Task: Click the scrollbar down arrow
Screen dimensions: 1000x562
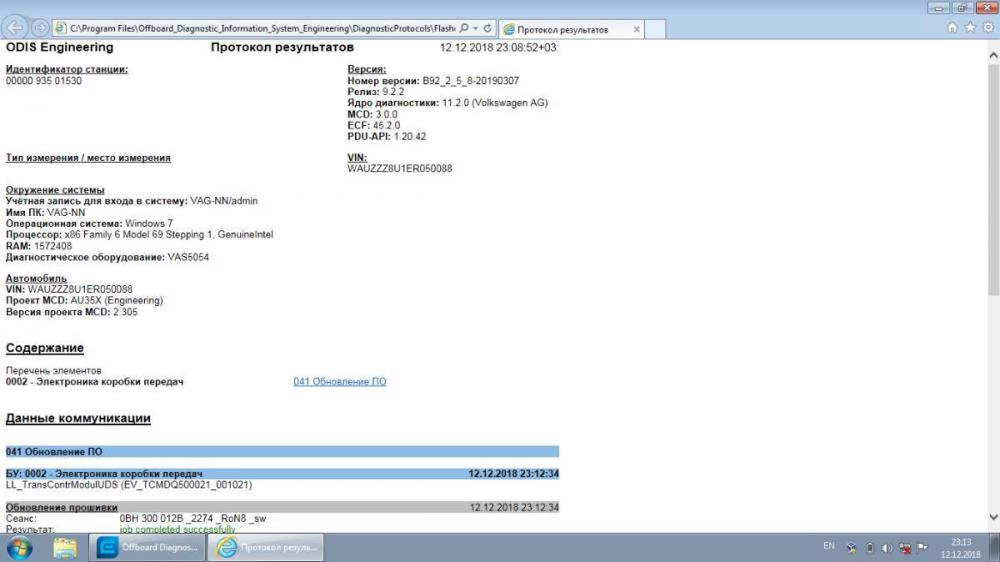Action: [992, 517]
